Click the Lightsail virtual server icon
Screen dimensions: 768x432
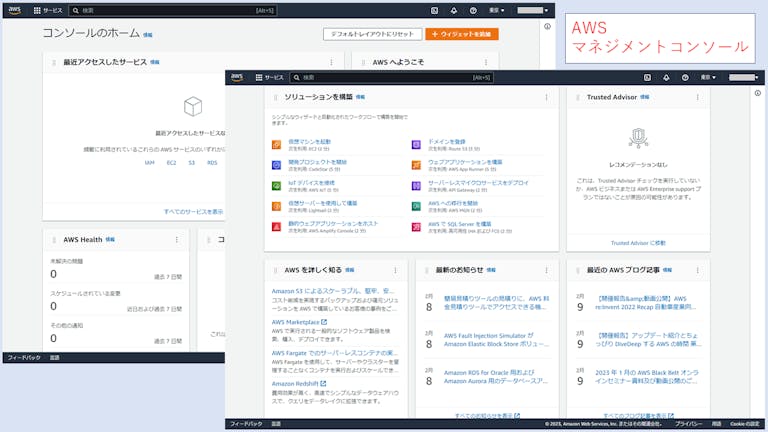pos(276,206)
